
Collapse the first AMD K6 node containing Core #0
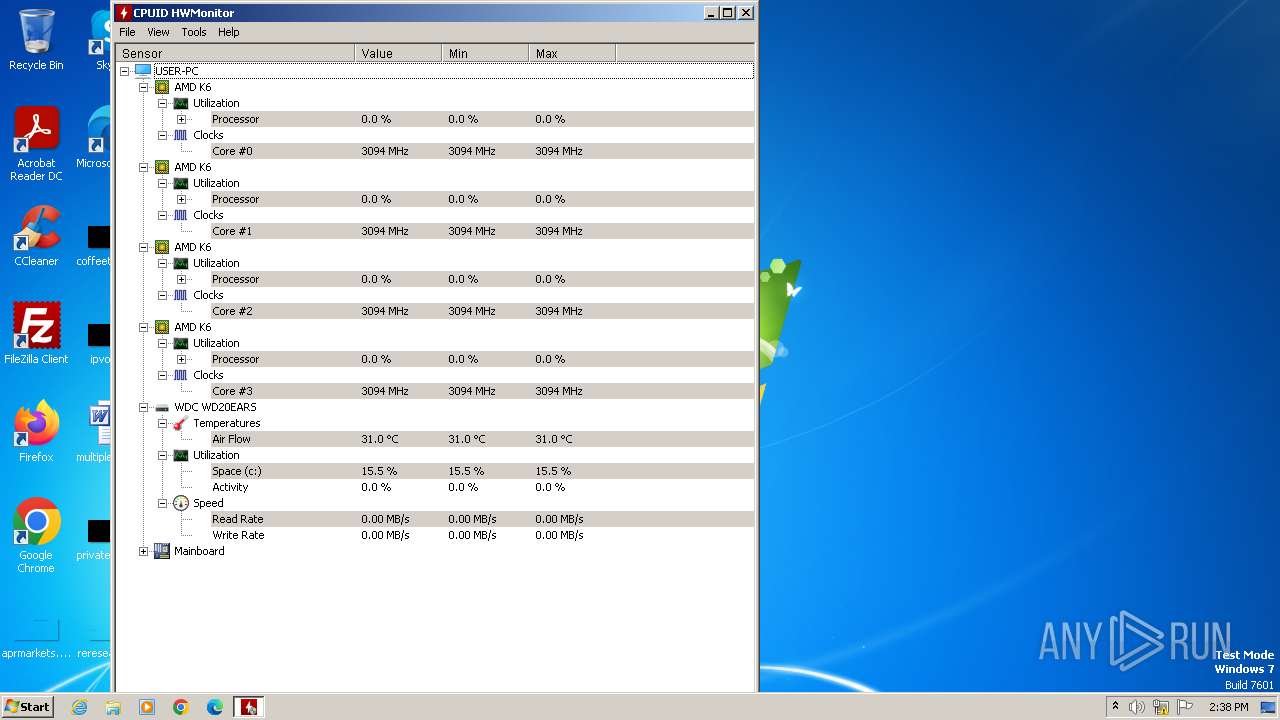coord(143,87)
